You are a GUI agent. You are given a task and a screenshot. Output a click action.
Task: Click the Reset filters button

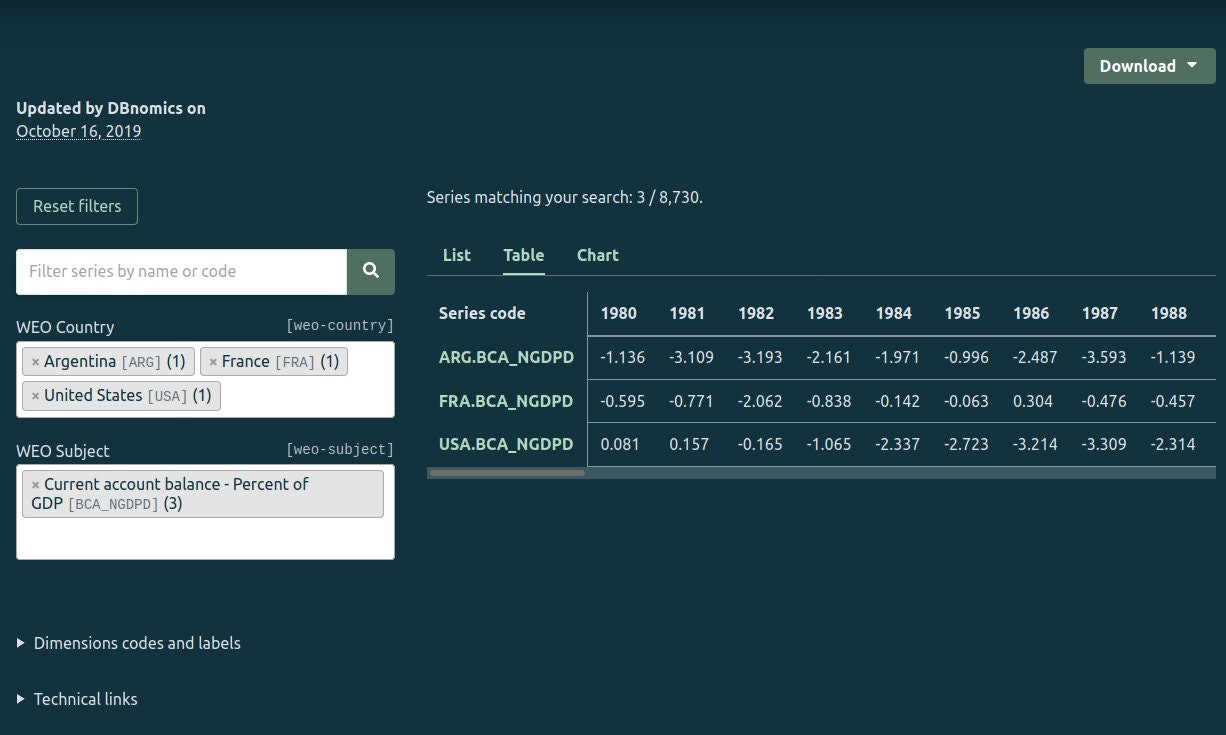coord(77,206)
